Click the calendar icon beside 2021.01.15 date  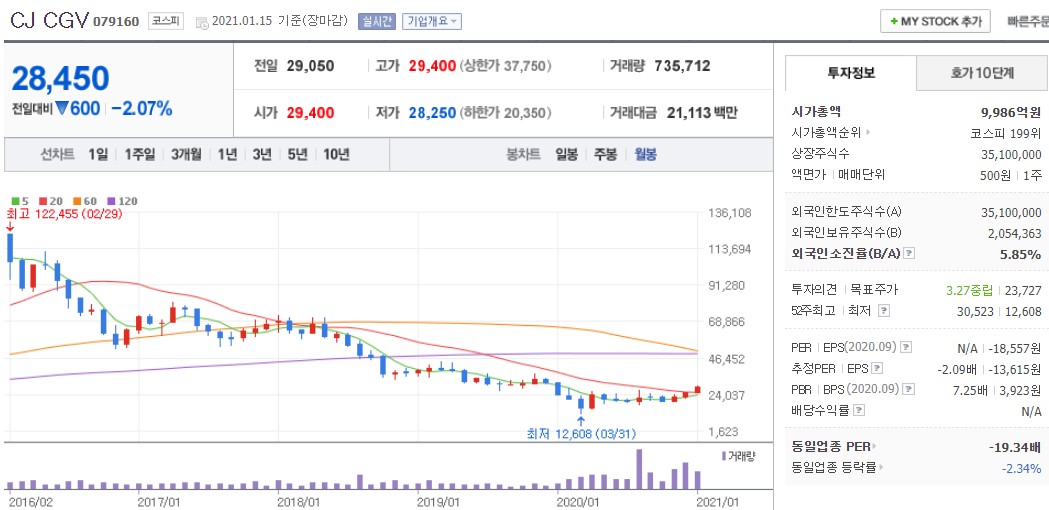[202, 22]
